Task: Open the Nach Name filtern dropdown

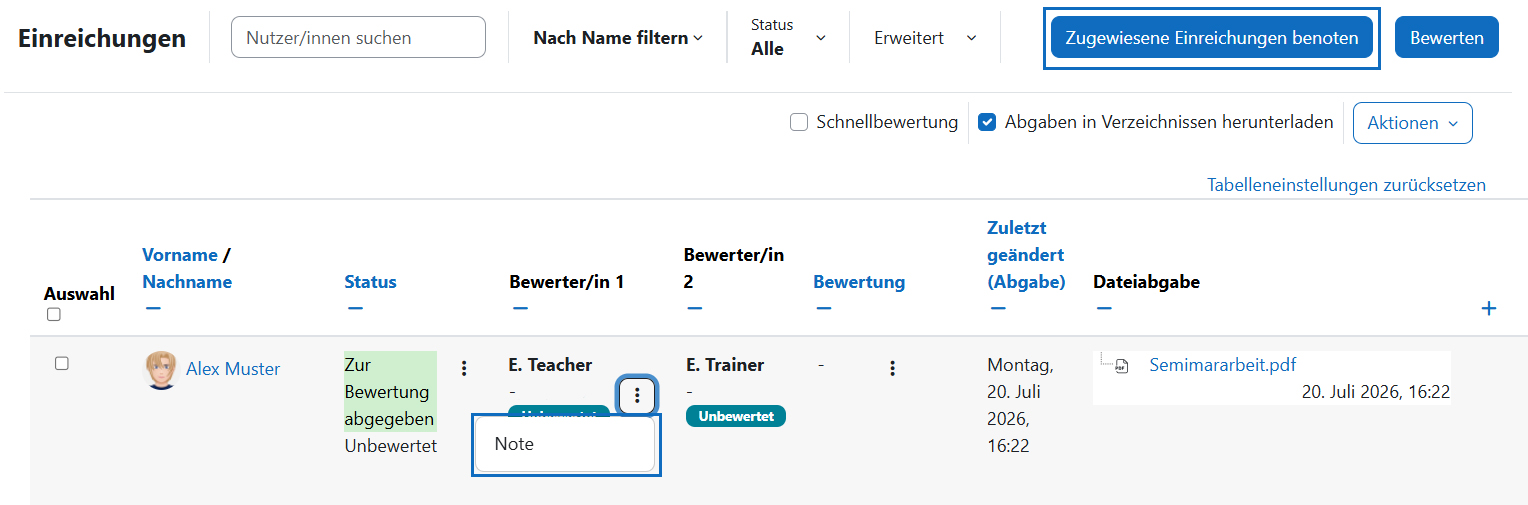Action: coord(618,38)
